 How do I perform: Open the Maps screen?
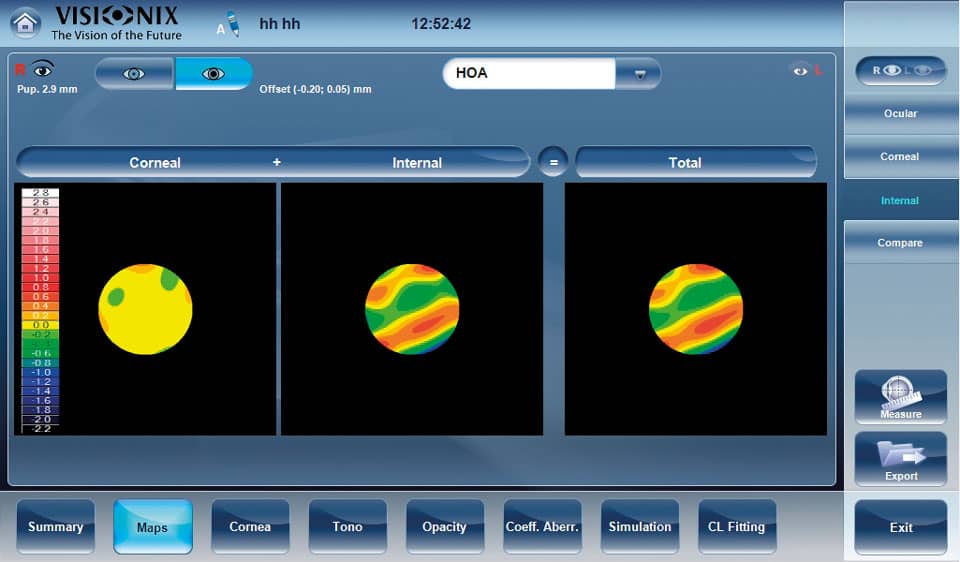click(152, 527)
